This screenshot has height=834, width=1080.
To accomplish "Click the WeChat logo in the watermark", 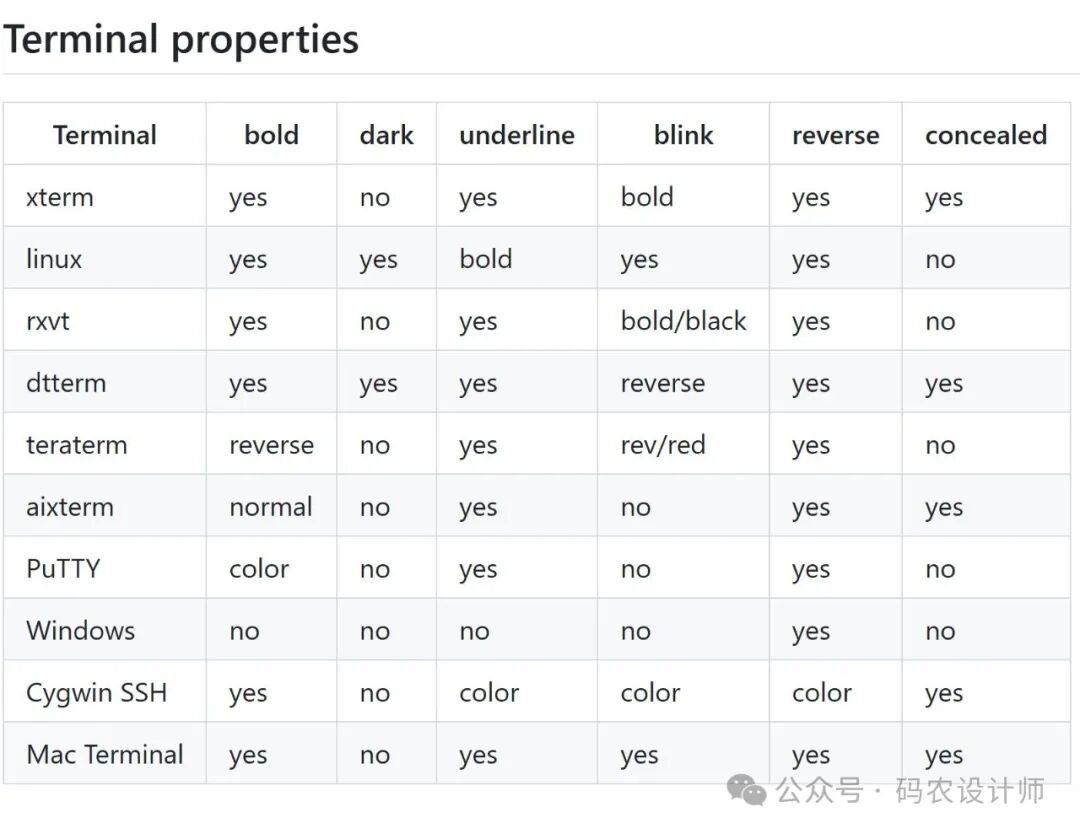I will (x=747, y=791).
